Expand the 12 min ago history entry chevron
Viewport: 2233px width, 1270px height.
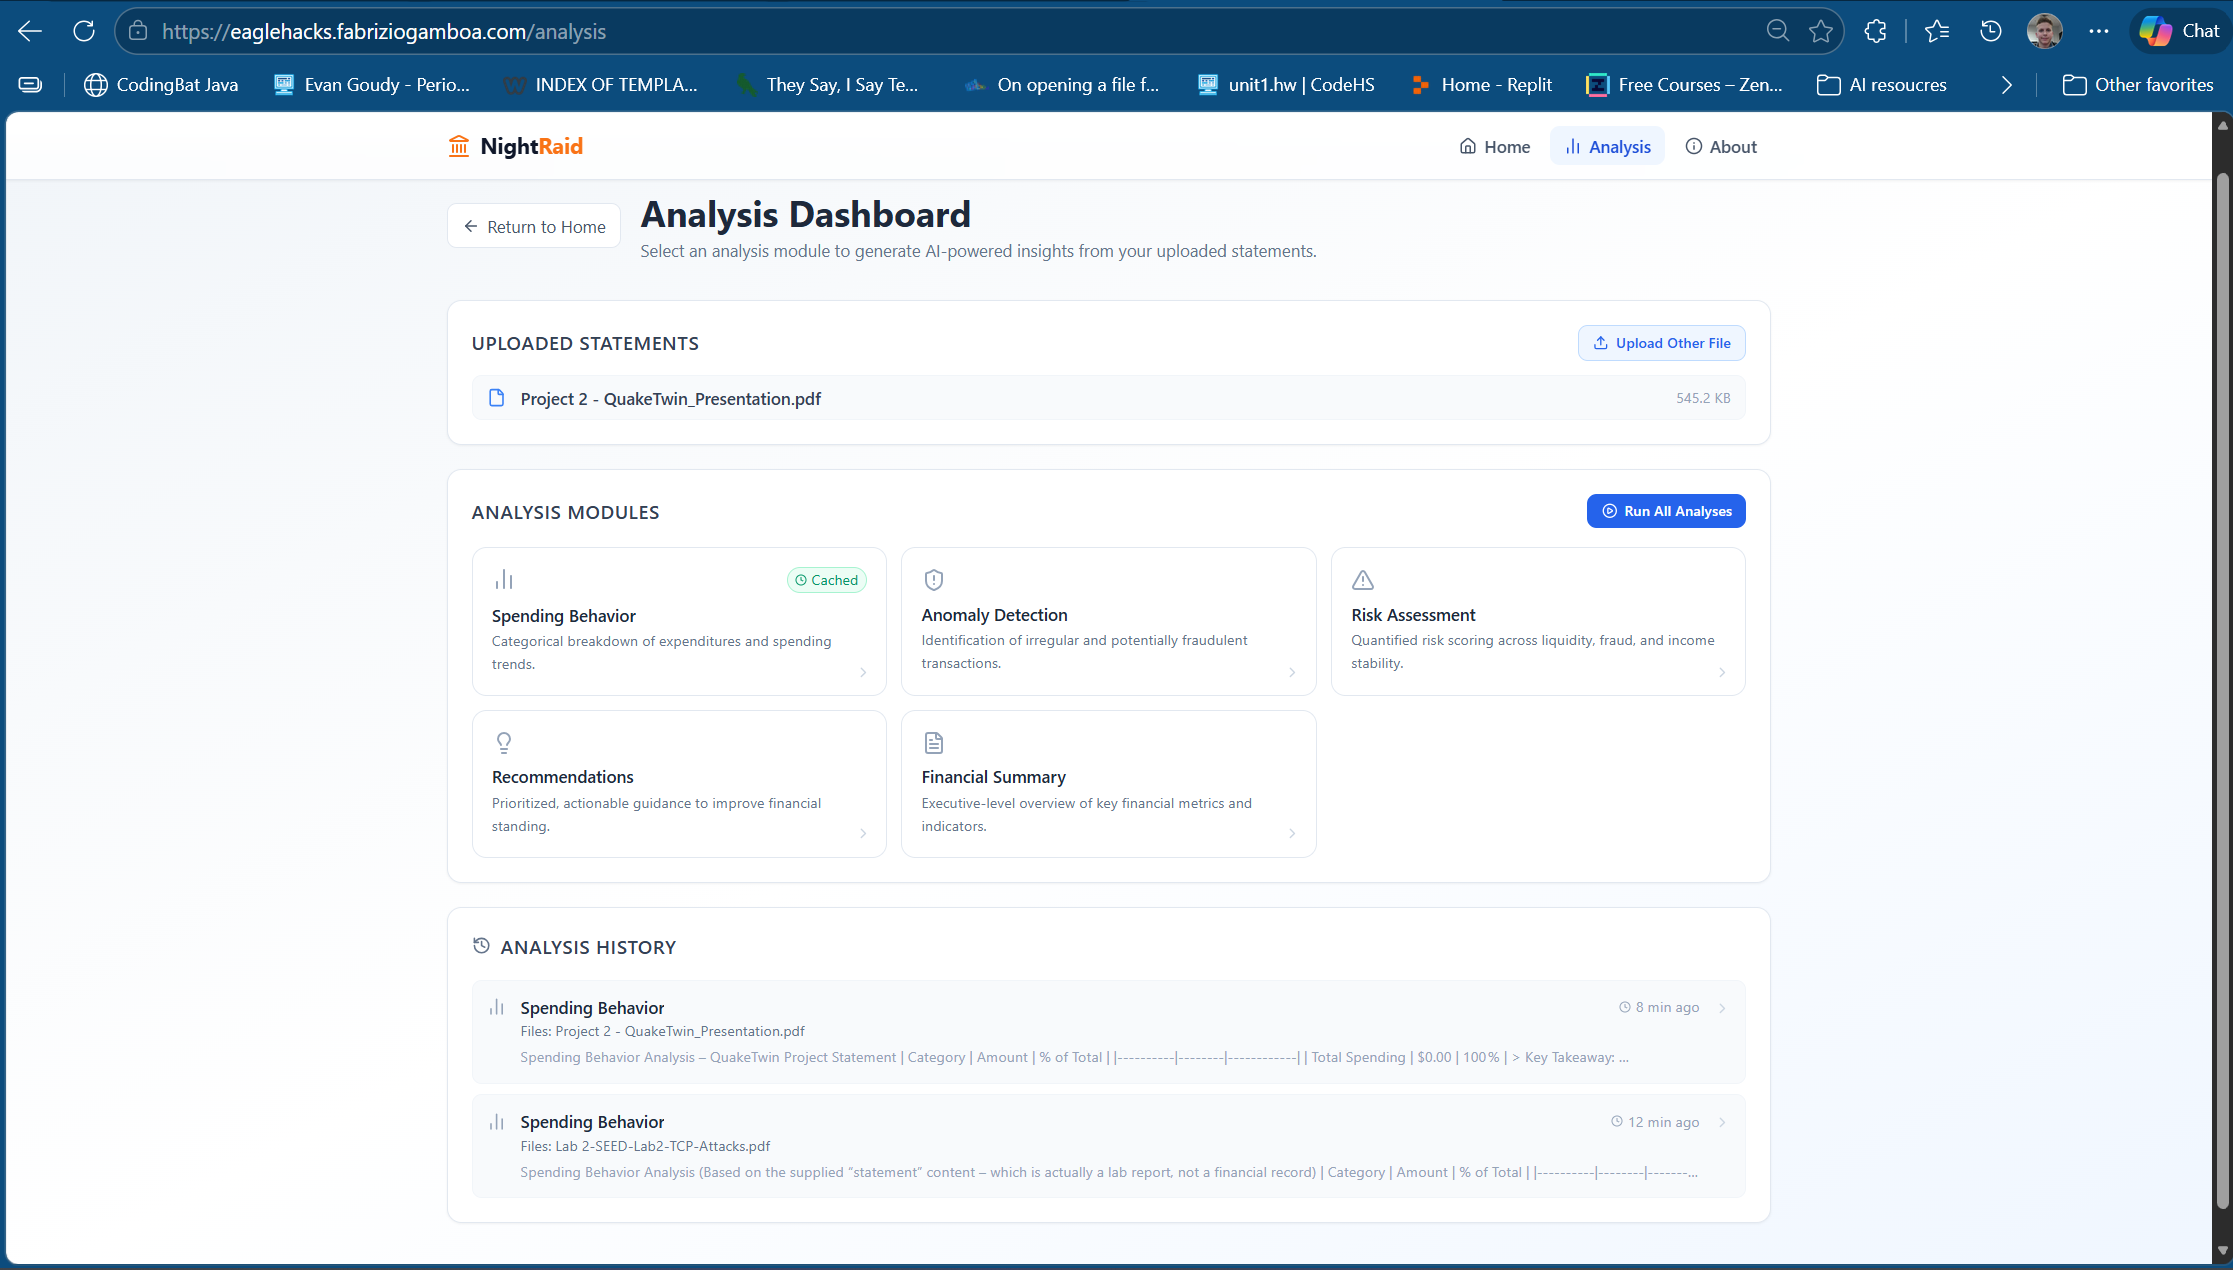click(x=1722, y=1122)
